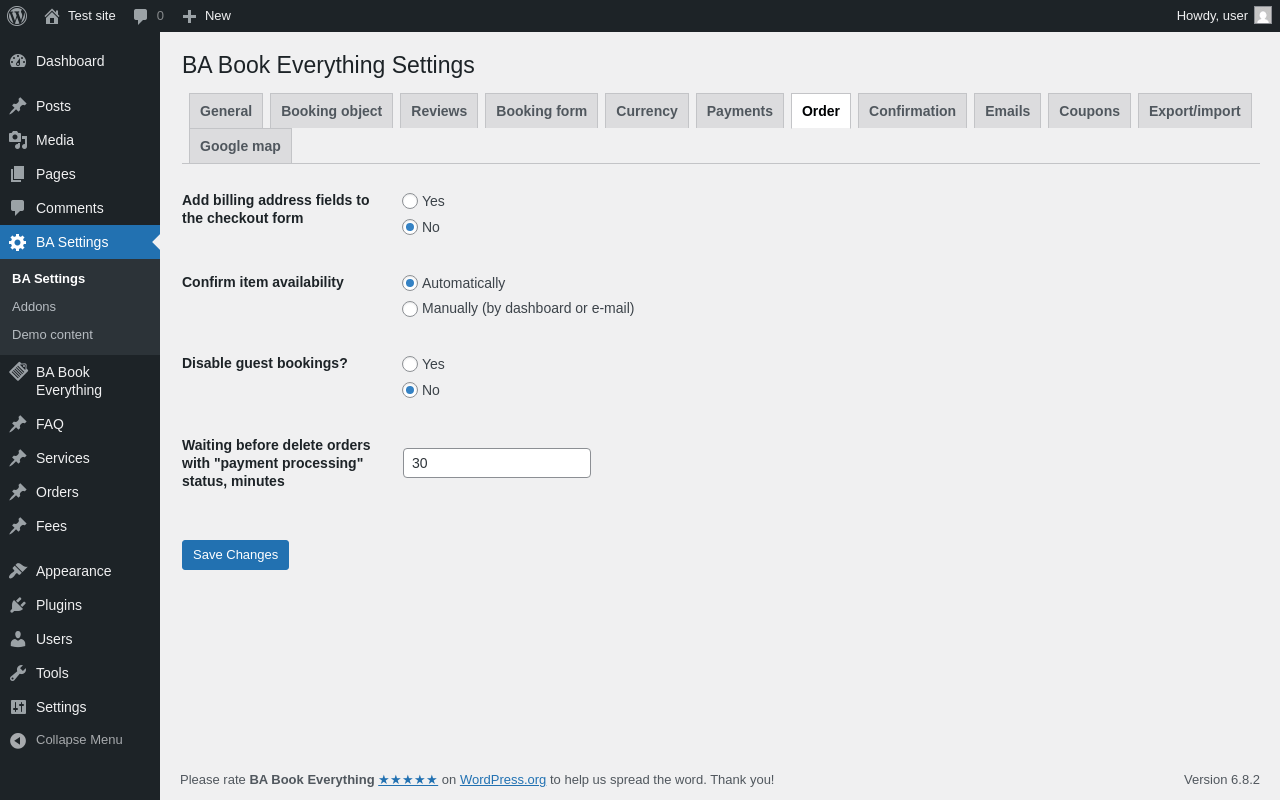Click the WordPress logo icon

[17, 16]
